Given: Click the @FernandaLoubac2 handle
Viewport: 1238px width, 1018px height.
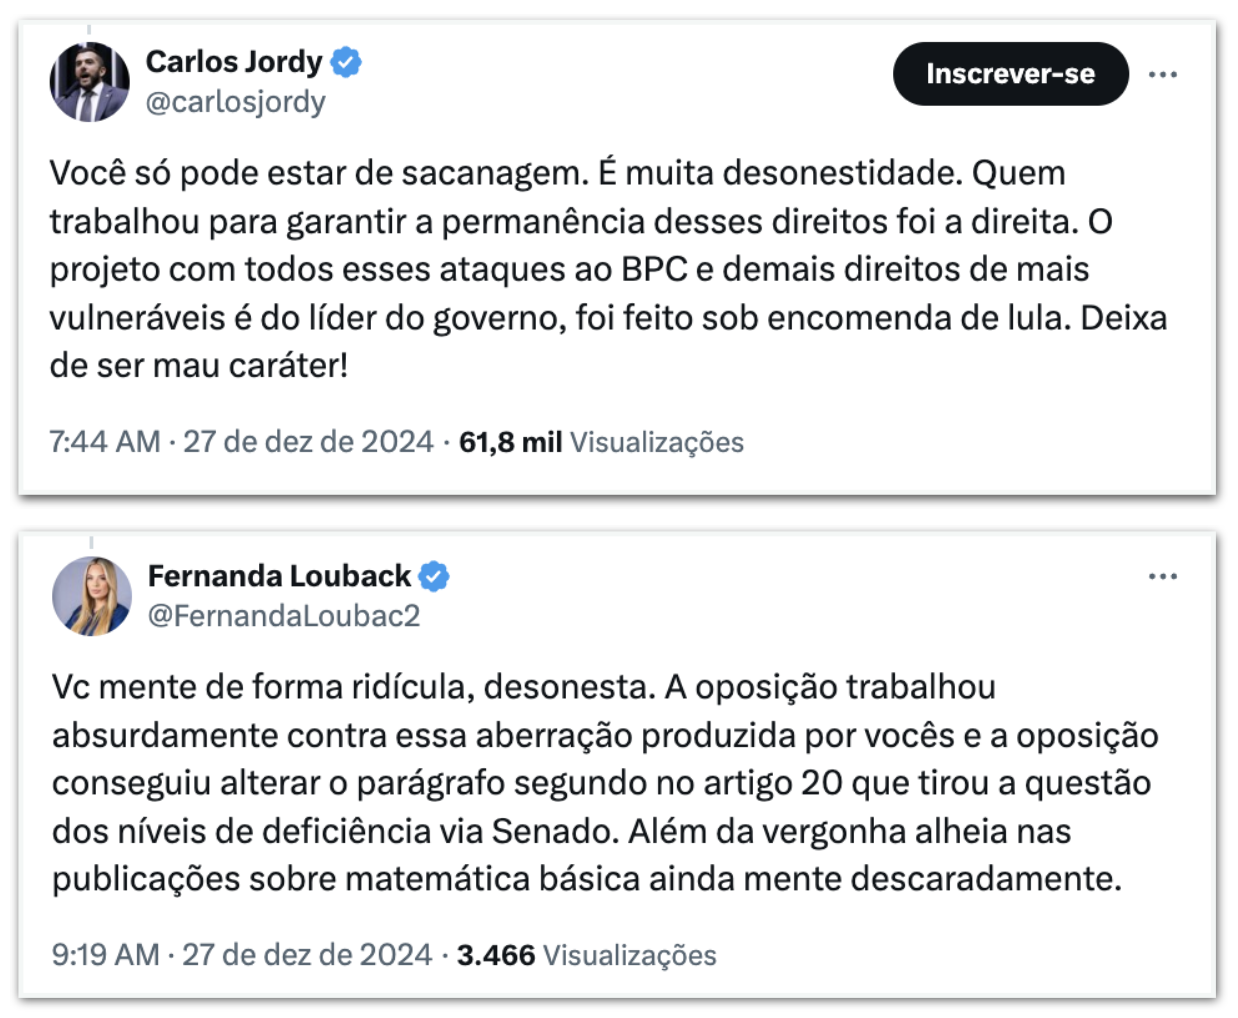Looking at the screenshot, I should click(284, 616).
